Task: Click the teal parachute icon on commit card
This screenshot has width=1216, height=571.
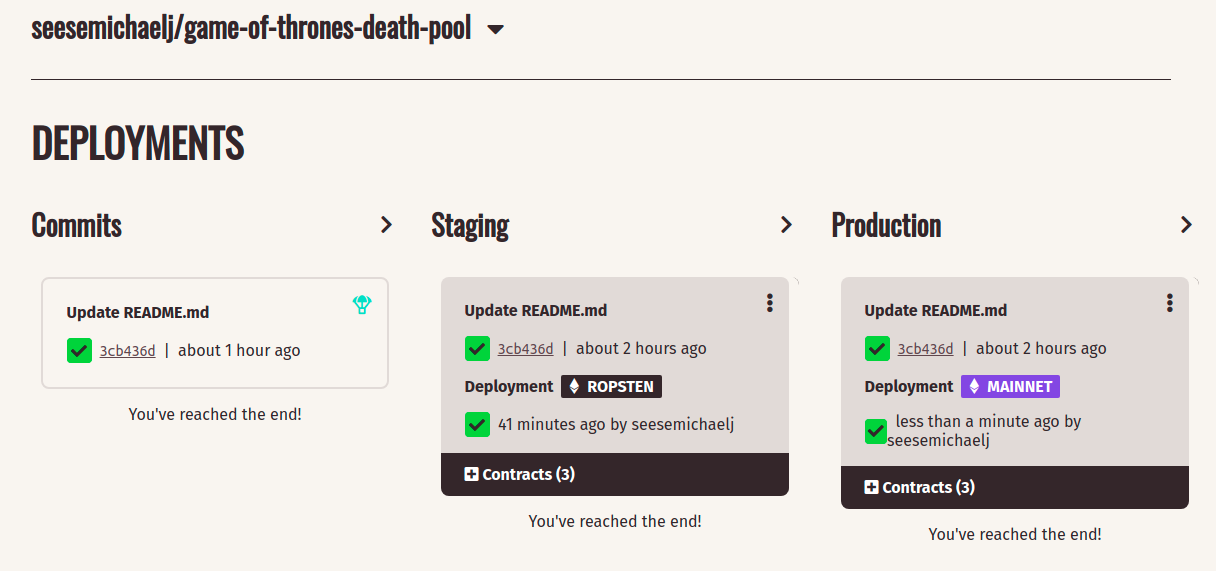Action: [362, 305]
